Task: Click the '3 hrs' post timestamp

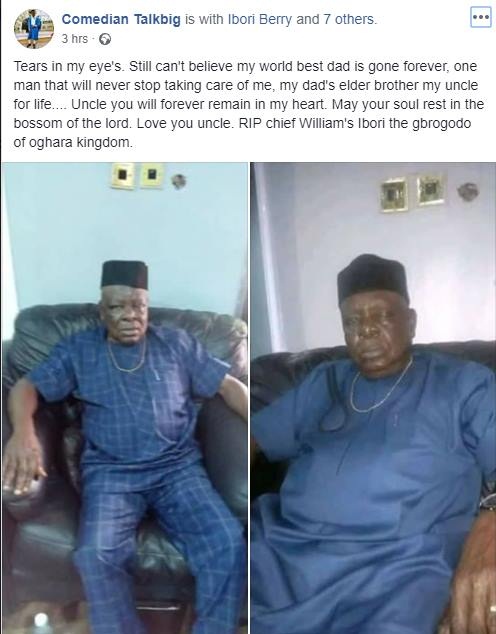Action: 74,39
